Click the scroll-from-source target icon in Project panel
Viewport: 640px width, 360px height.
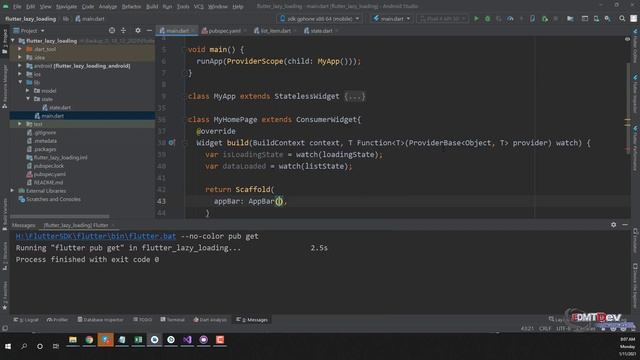tap(112, 31)
